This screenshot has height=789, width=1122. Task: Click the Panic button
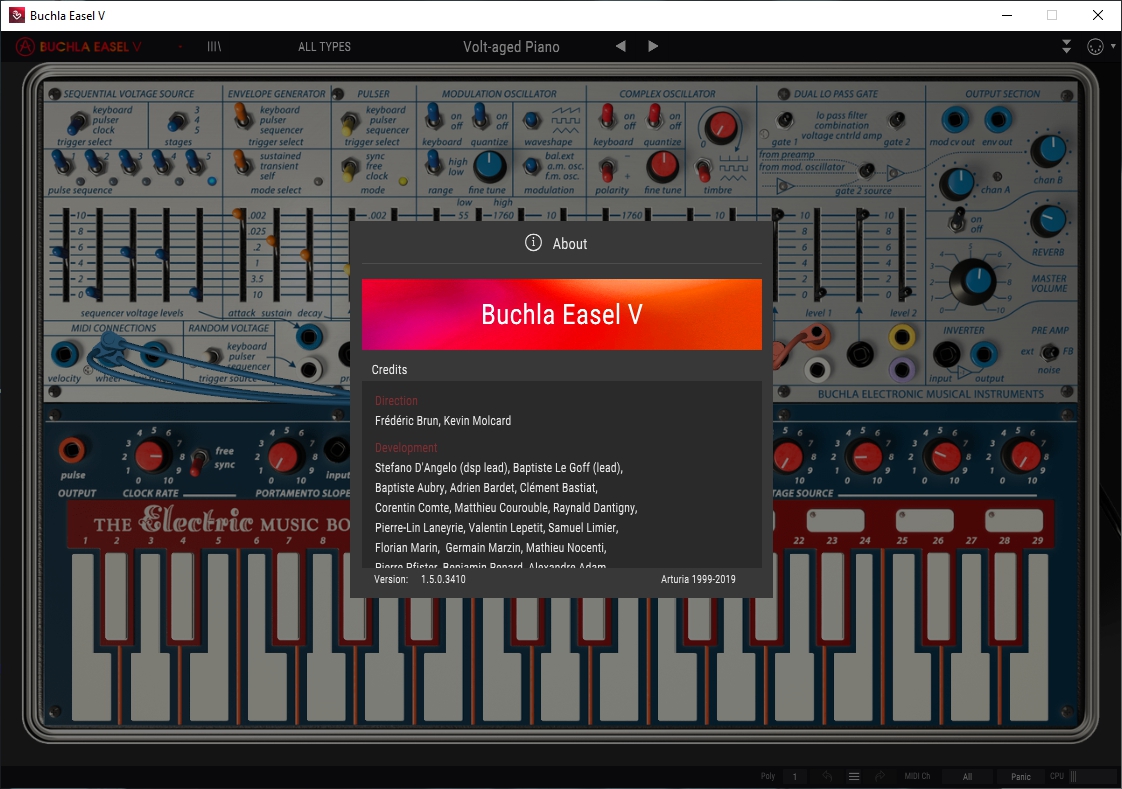(x=1020, y=776)
